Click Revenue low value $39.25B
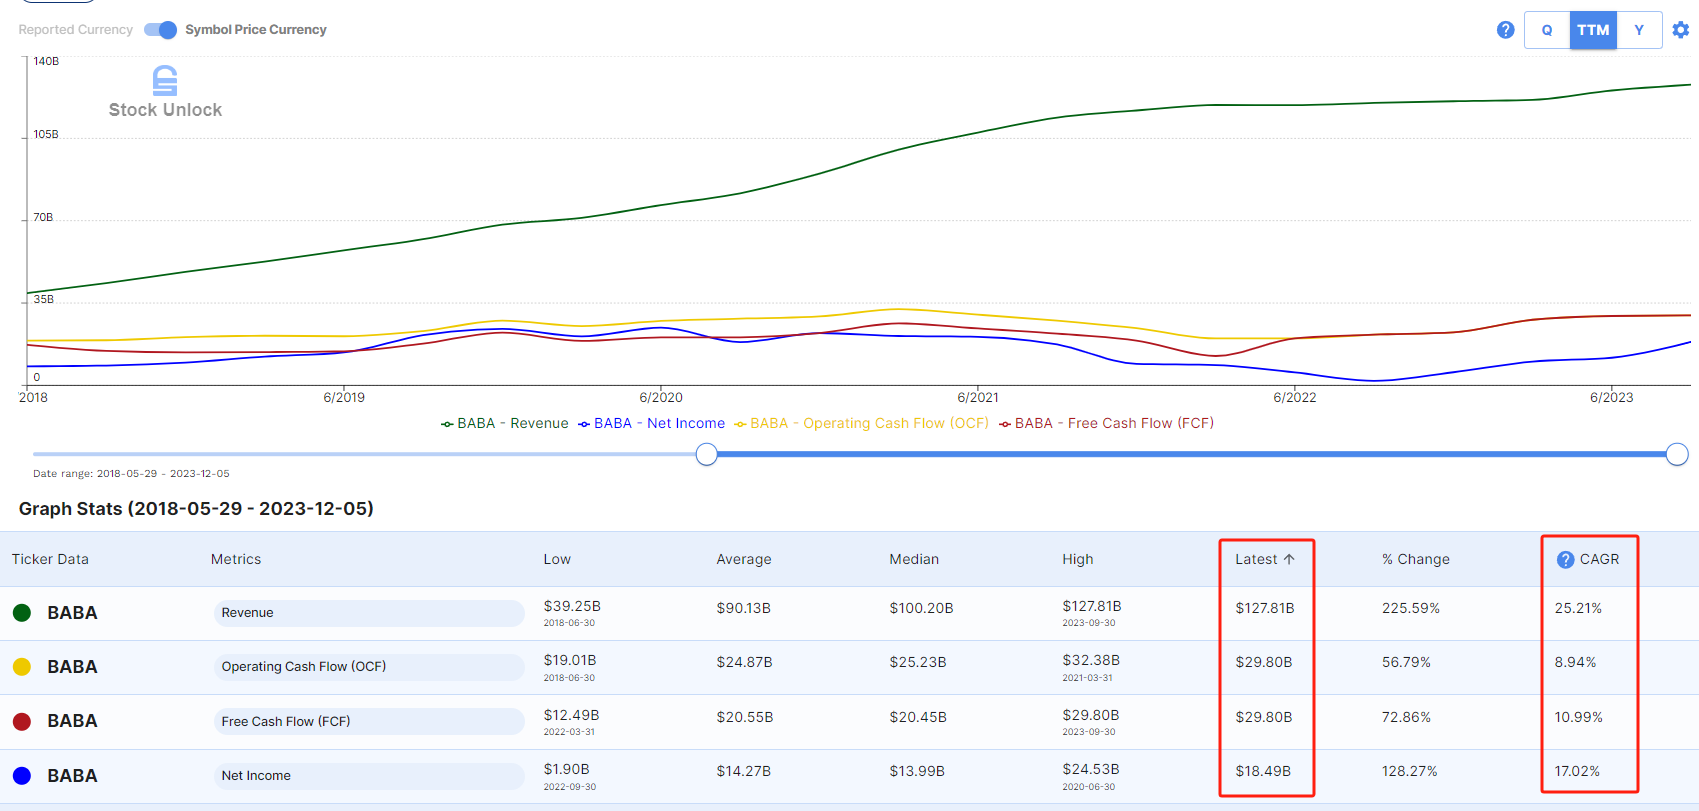The width and height of the screenshot is (1699, 811). (572, 606)
